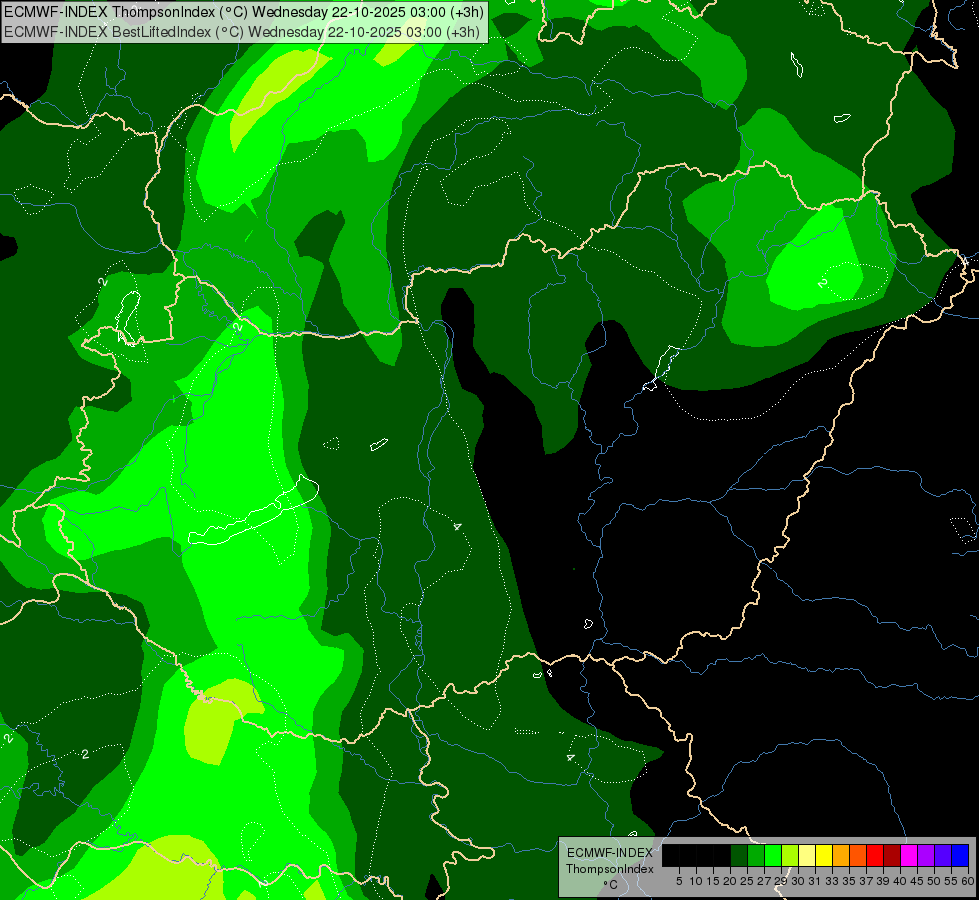Click the legend's ThompsonIndex label
979x900 pixels.
coord(610,869)
